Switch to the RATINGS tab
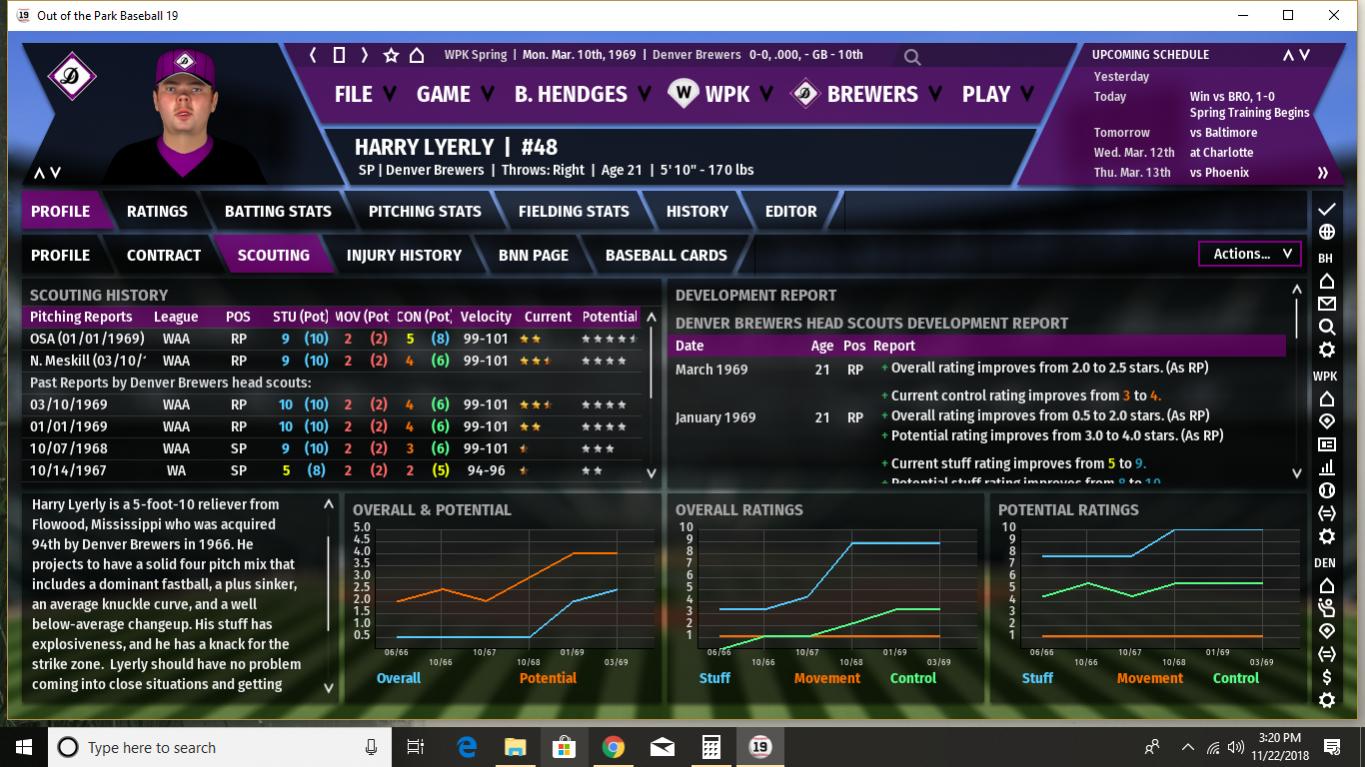This screenshot has height=767, width=1365. click(x=157, y=211)
